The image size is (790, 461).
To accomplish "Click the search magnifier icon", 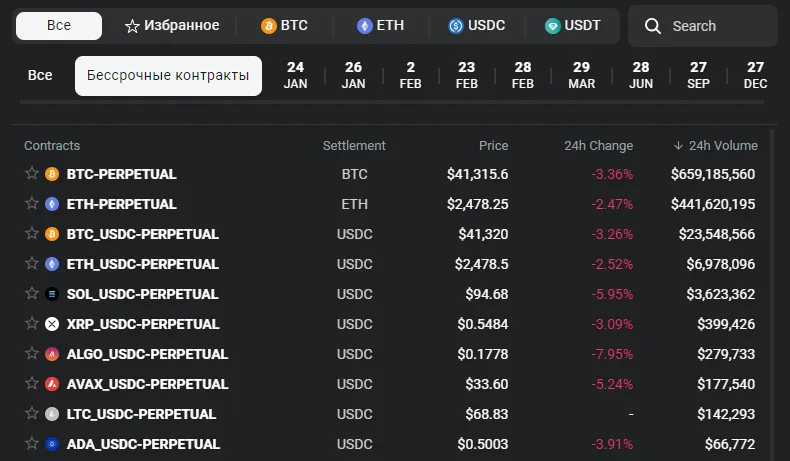I will [x=652, y=26].
